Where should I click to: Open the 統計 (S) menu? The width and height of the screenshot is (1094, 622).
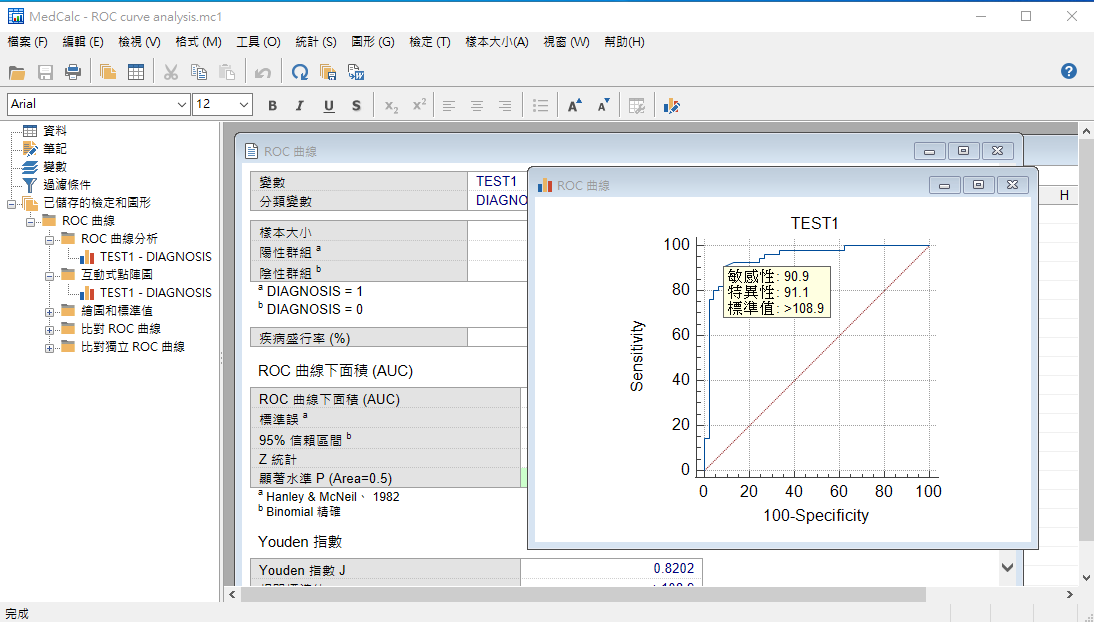(x=316, y=42)
